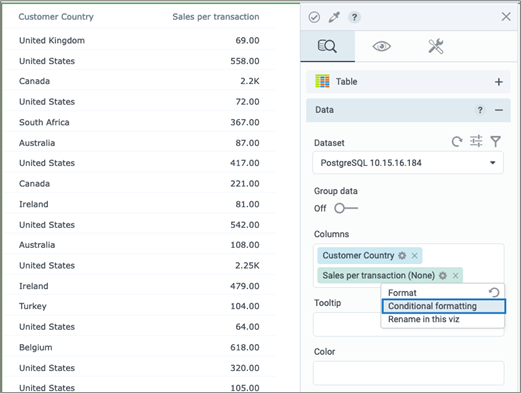Remove the Customer Country column
The height and width of the screenshot is (394, 521).
(x=414, y=256)
